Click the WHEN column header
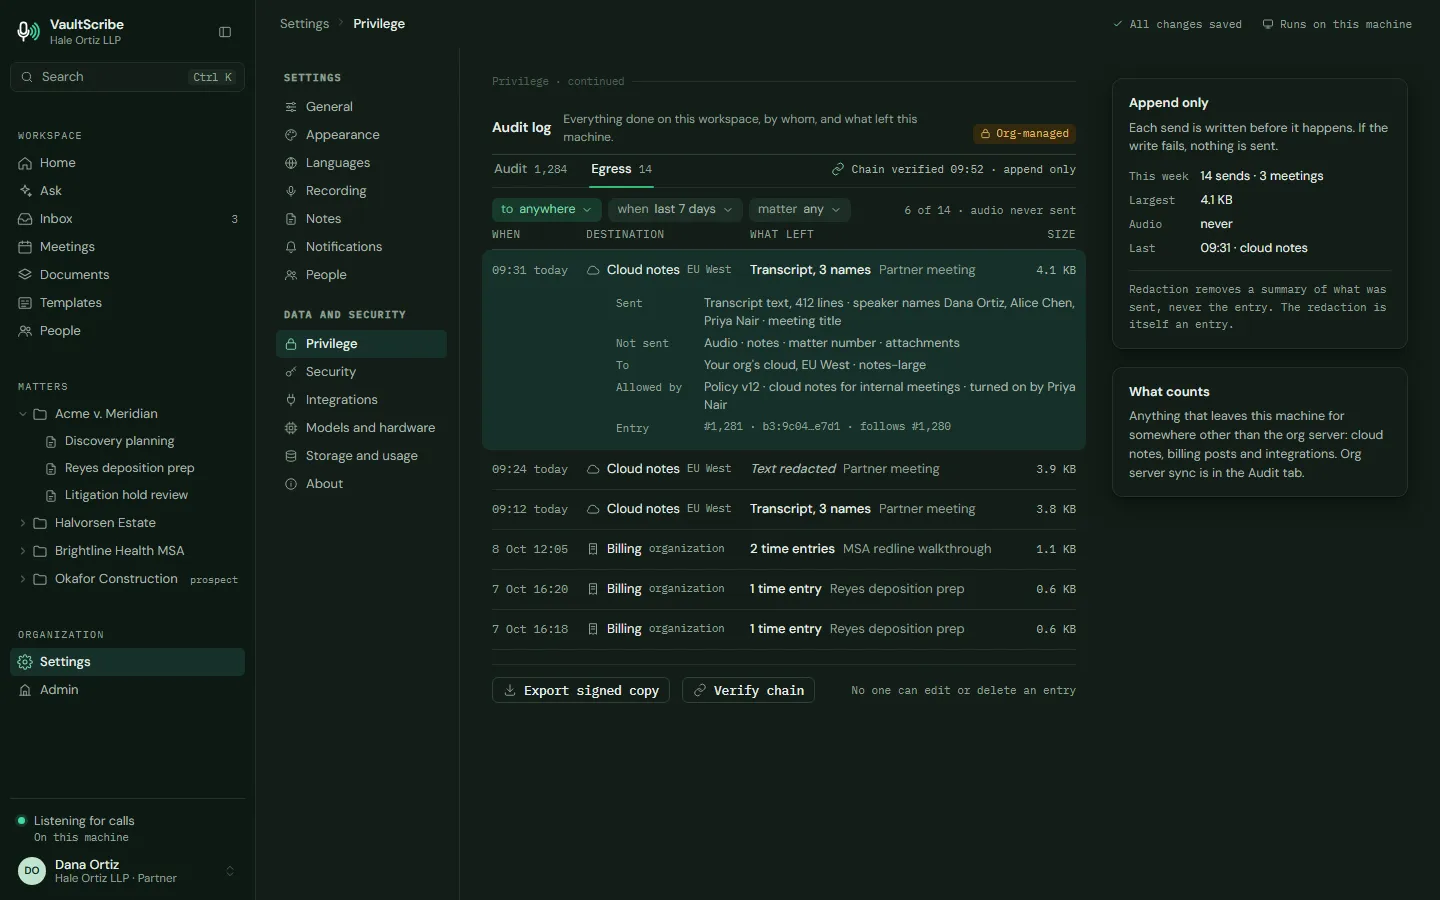 click(x=506, y=234)
